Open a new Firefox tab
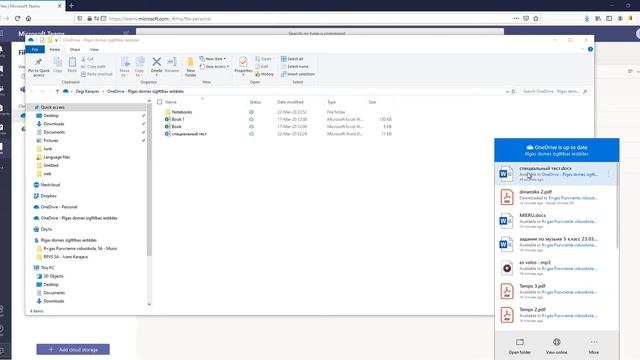Screen dimensions: 640x360 click(x=71, y=6)
